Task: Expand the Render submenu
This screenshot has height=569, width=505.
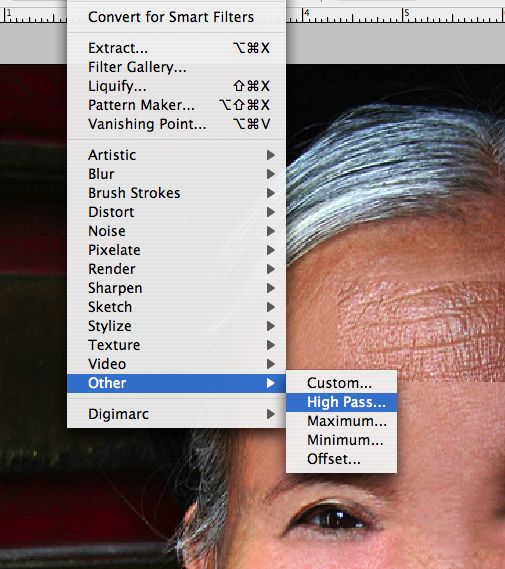Action: point(176,269)
